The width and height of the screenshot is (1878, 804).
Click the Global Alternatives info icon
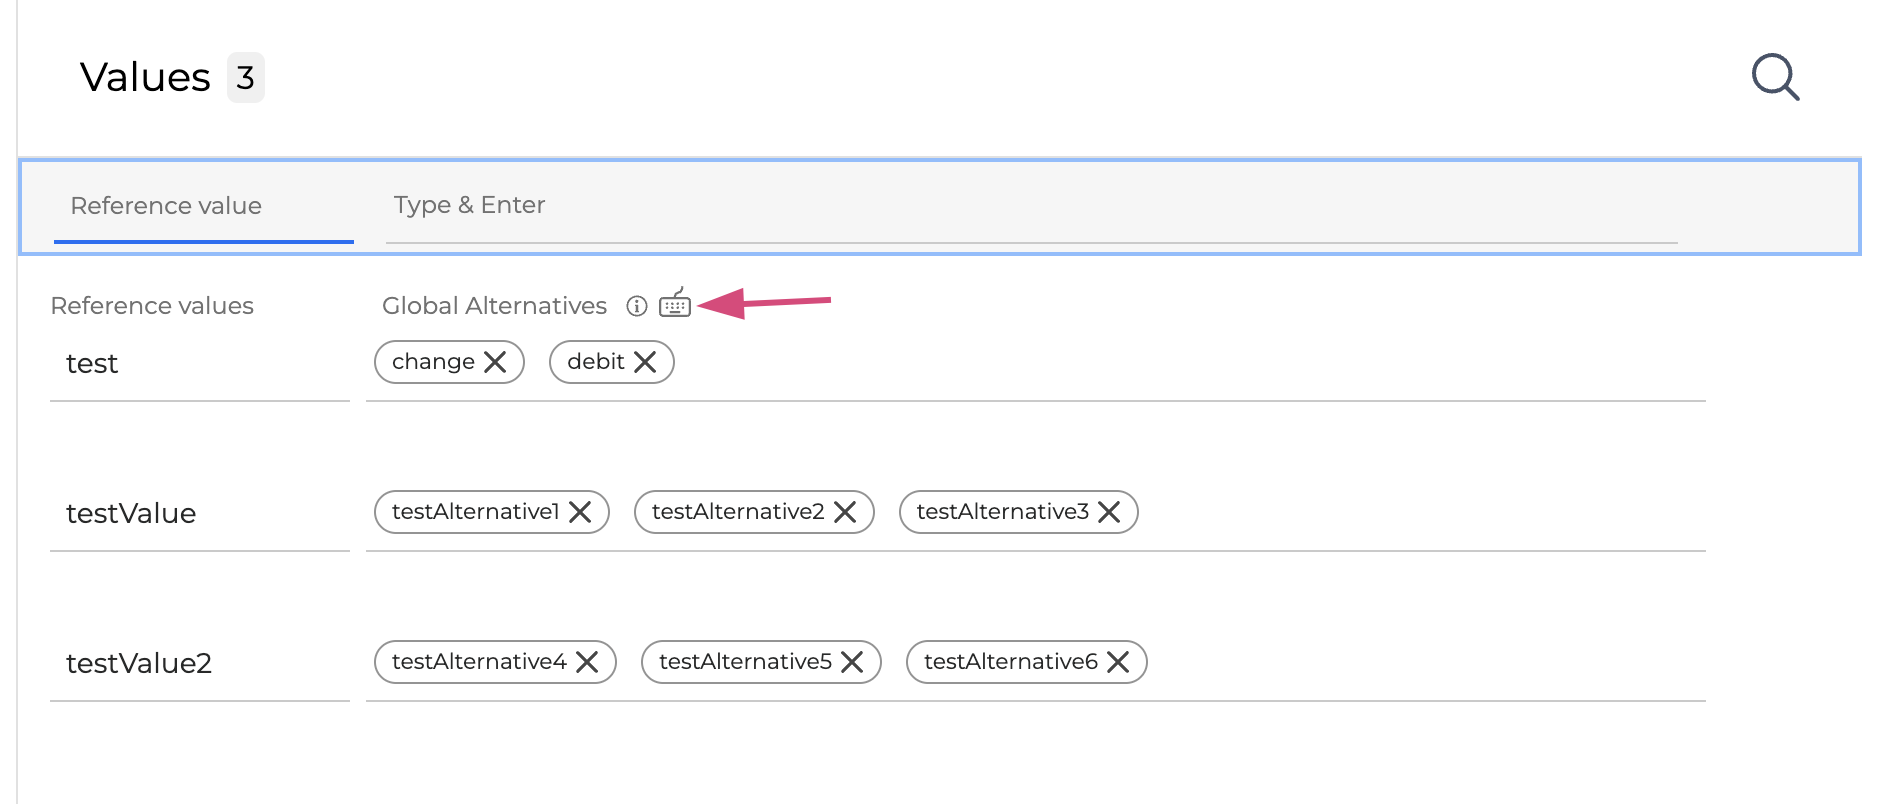[637, 306]
